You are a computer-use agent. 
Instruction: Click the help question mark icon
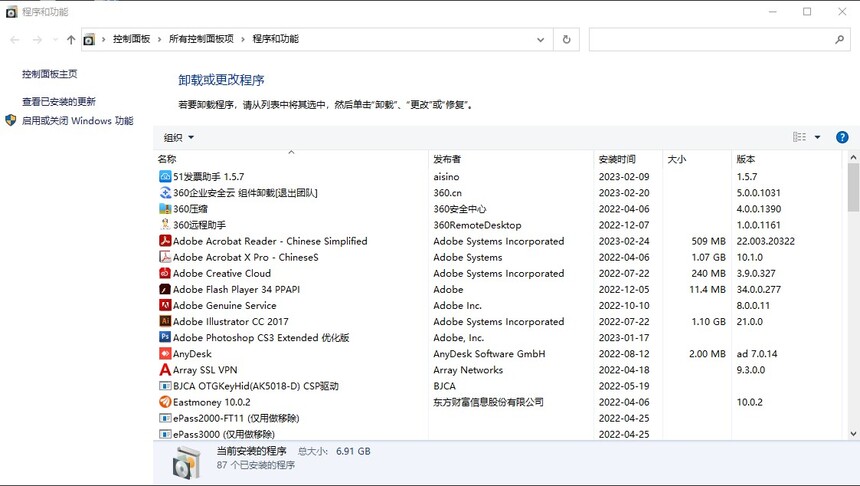pyautogui.click(x=842, y=137)
